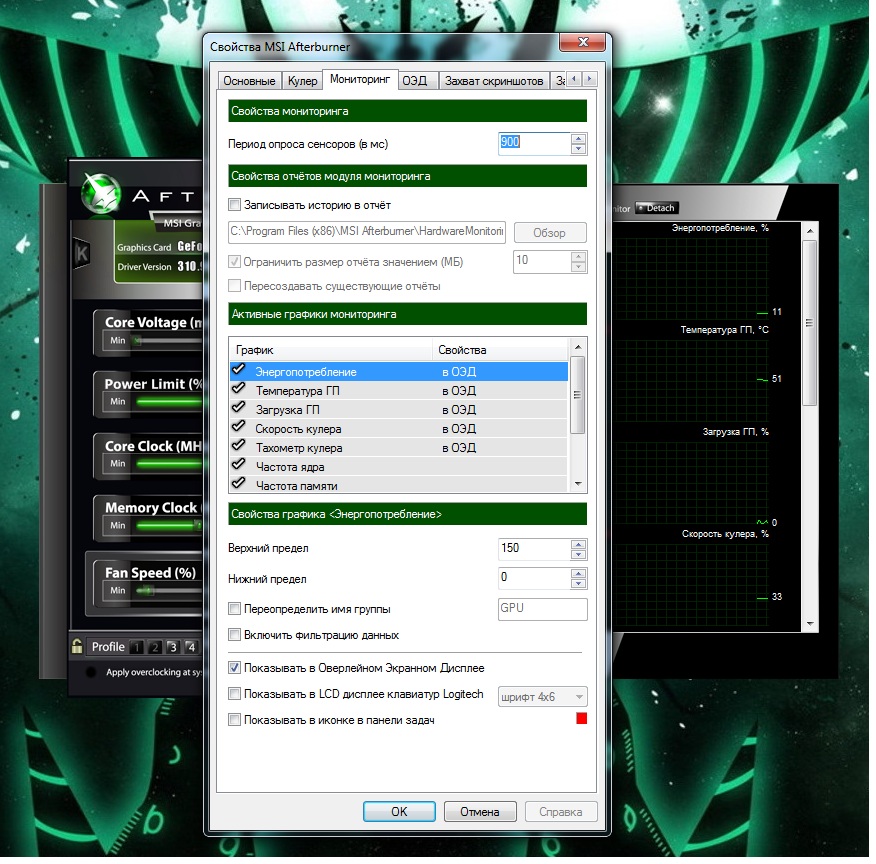
Task: Enable Записывать историю в отчёт checkbox
Action: [x=235, y=205]
